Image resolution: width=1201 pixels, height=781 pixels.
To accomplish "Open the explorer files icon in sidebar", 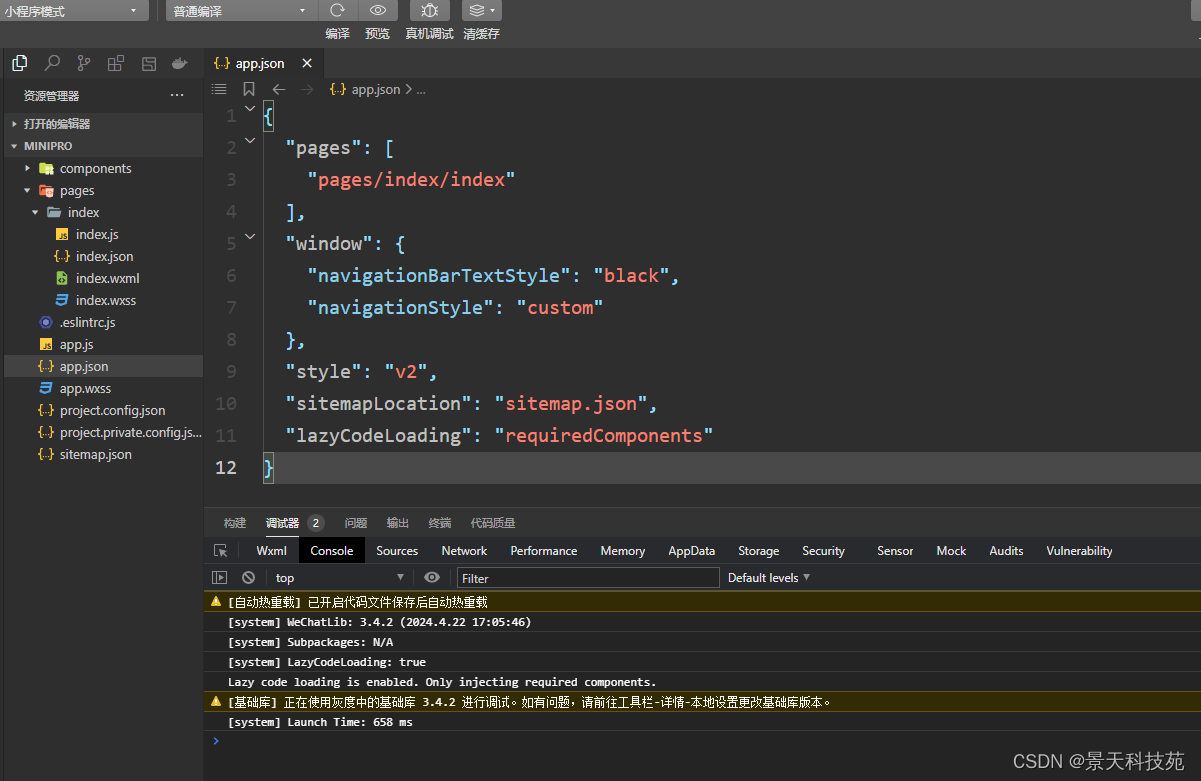I will point(19,63).
